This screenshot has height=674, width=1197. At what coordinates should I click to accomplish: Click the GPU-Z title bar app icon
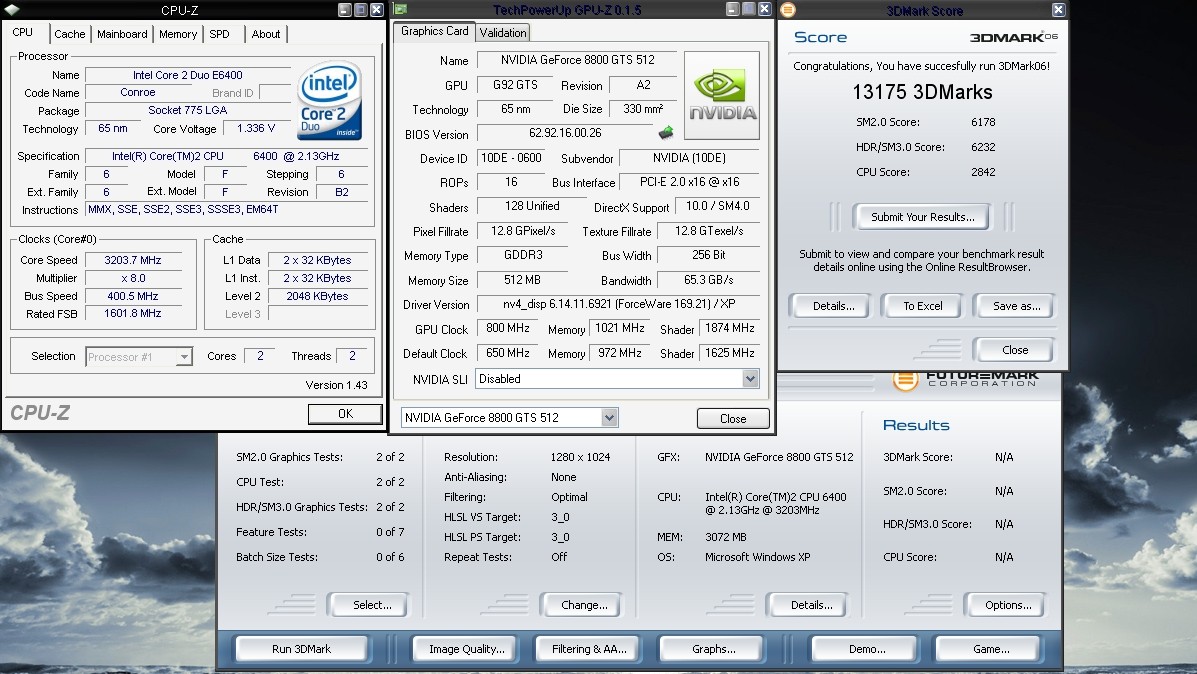click(402, 10)
